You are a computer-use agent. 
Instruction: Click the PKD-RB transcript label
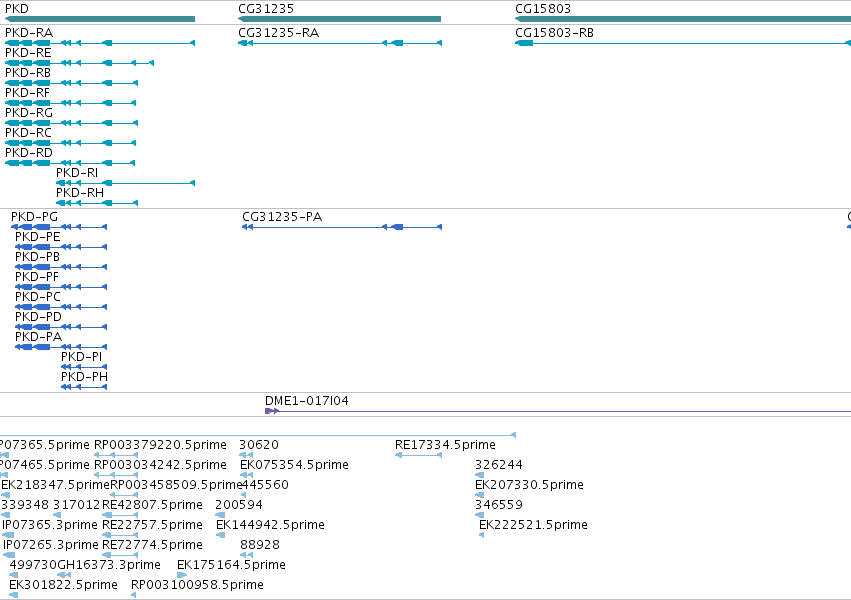28,73
